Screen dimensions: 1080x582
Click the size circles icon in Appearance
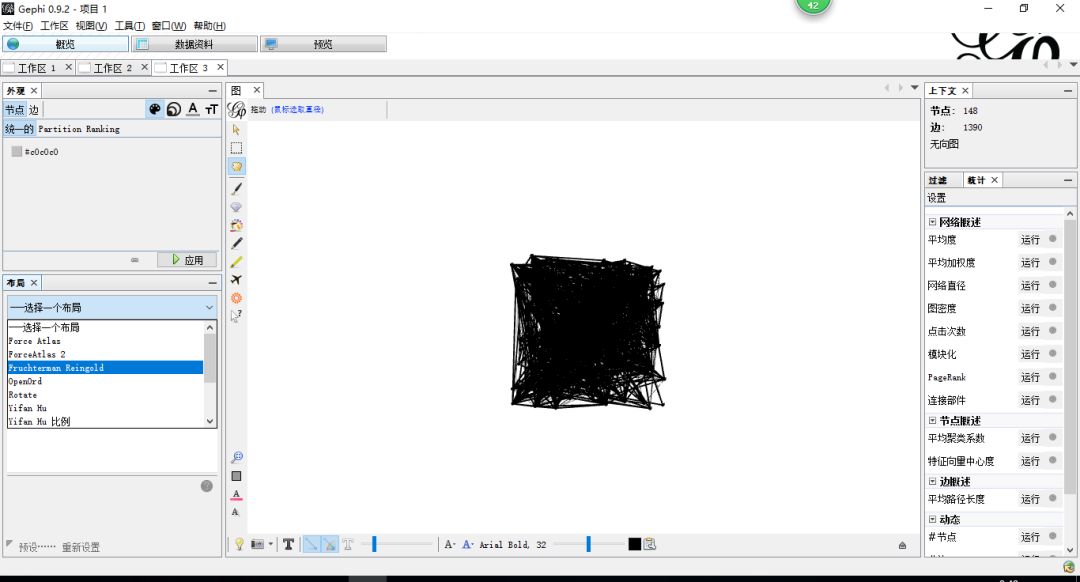pyautogui.click(x=174, y=109)
